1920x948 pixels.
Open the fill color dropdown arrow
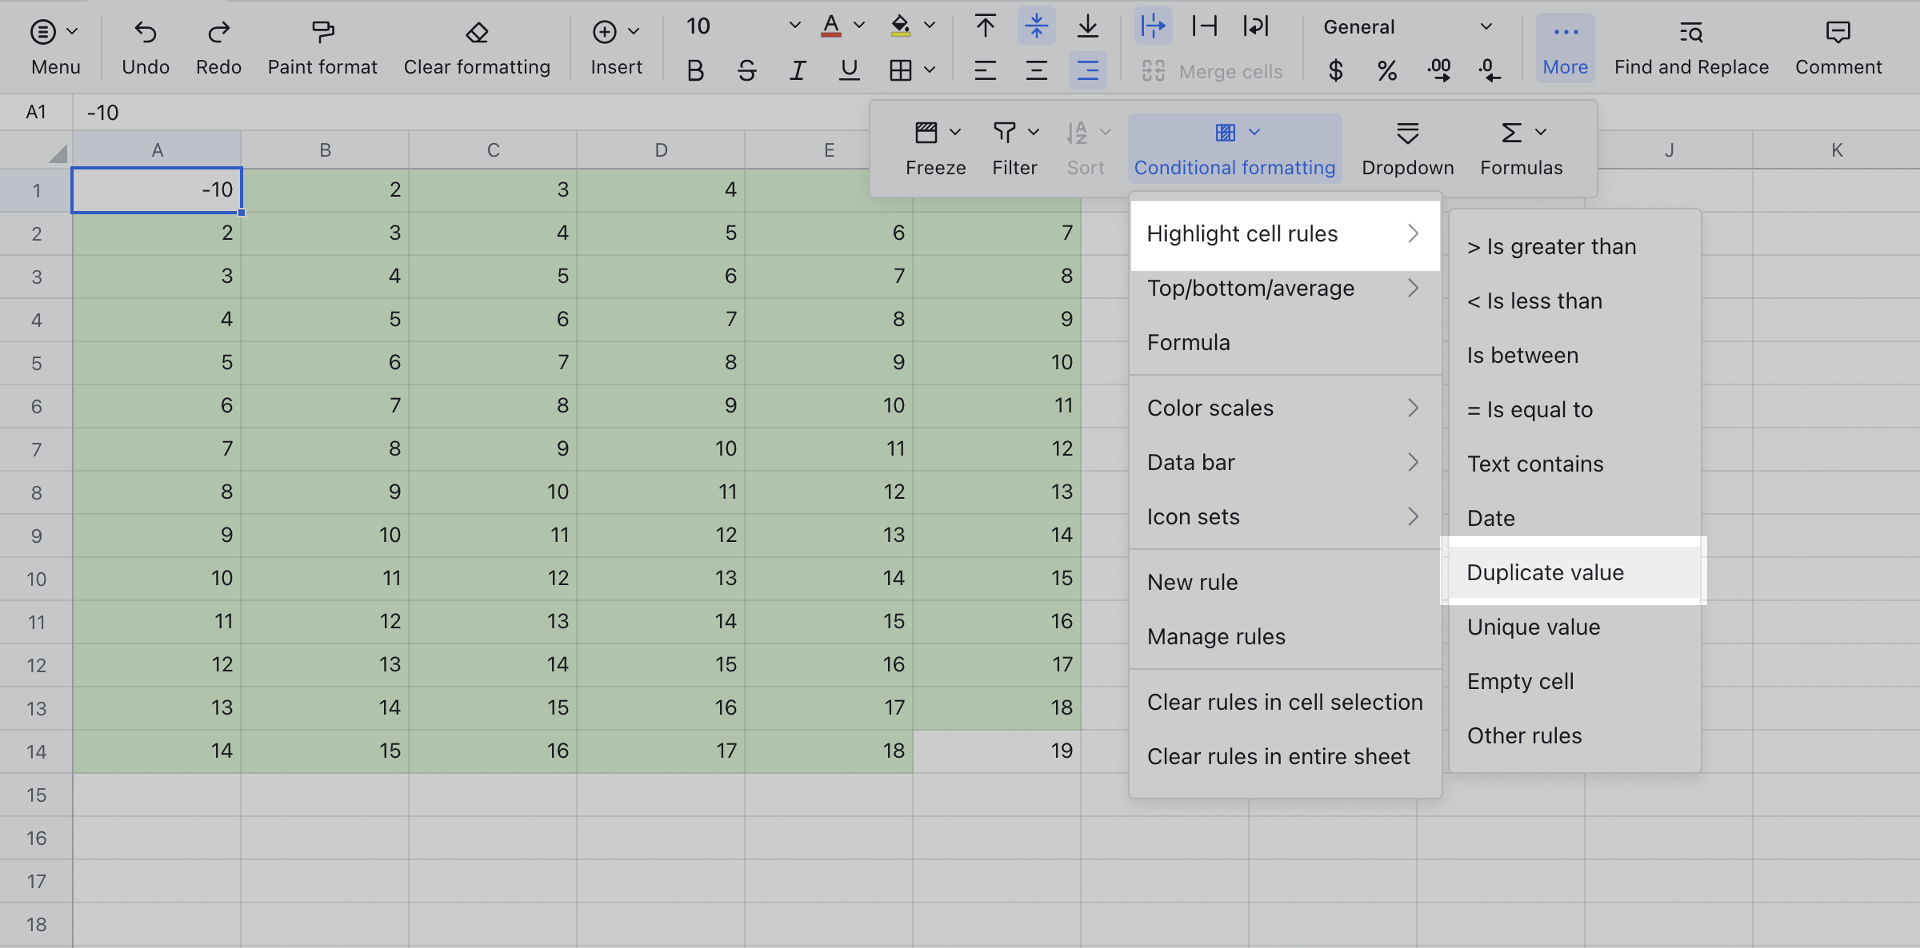[931, 25]
